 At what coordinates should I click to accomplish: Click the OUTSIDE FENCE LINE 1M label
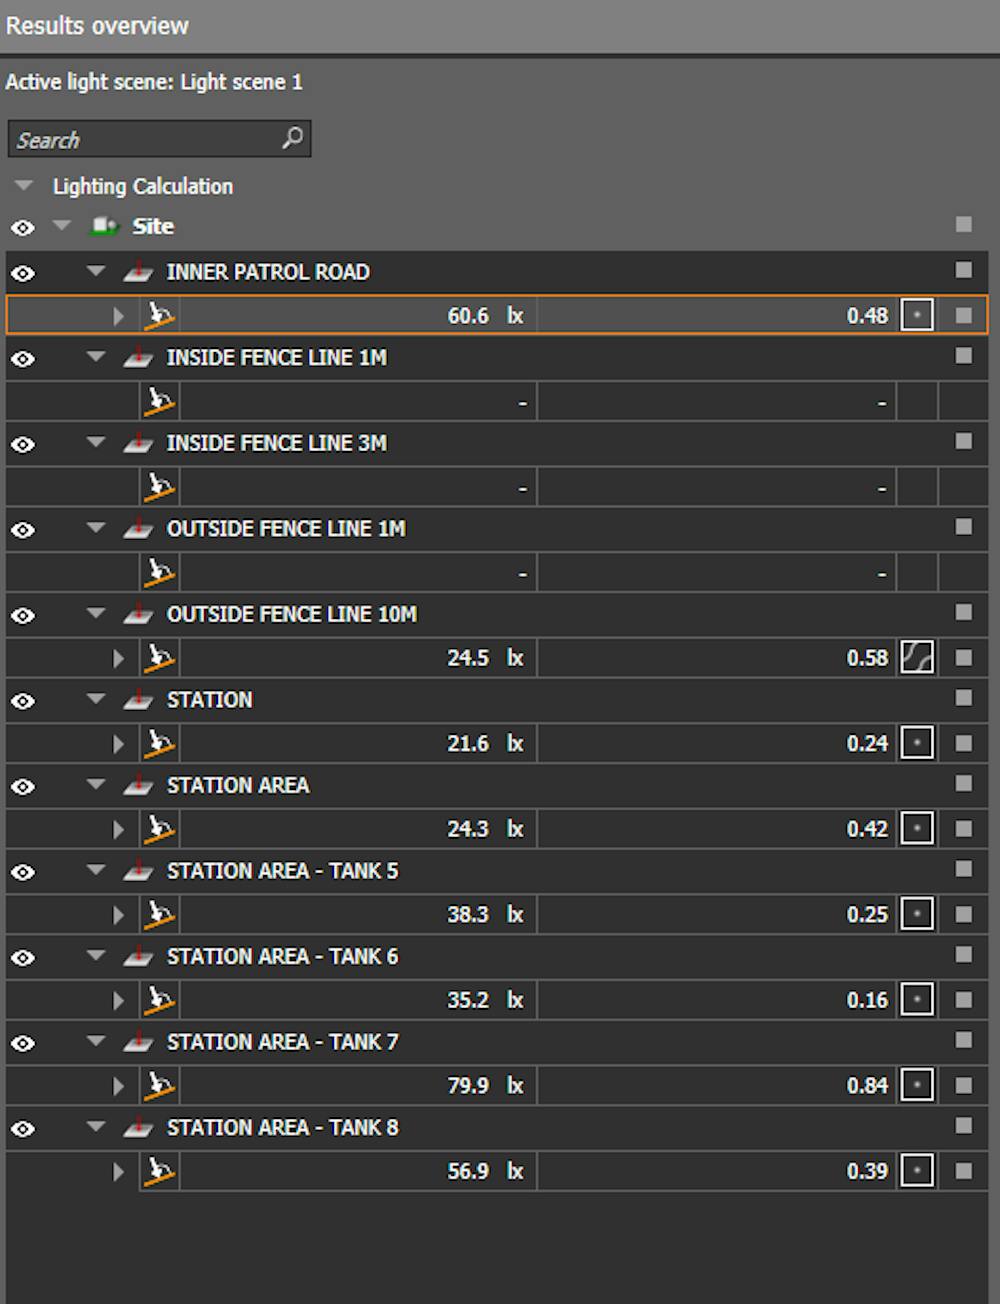coord(286,528)
